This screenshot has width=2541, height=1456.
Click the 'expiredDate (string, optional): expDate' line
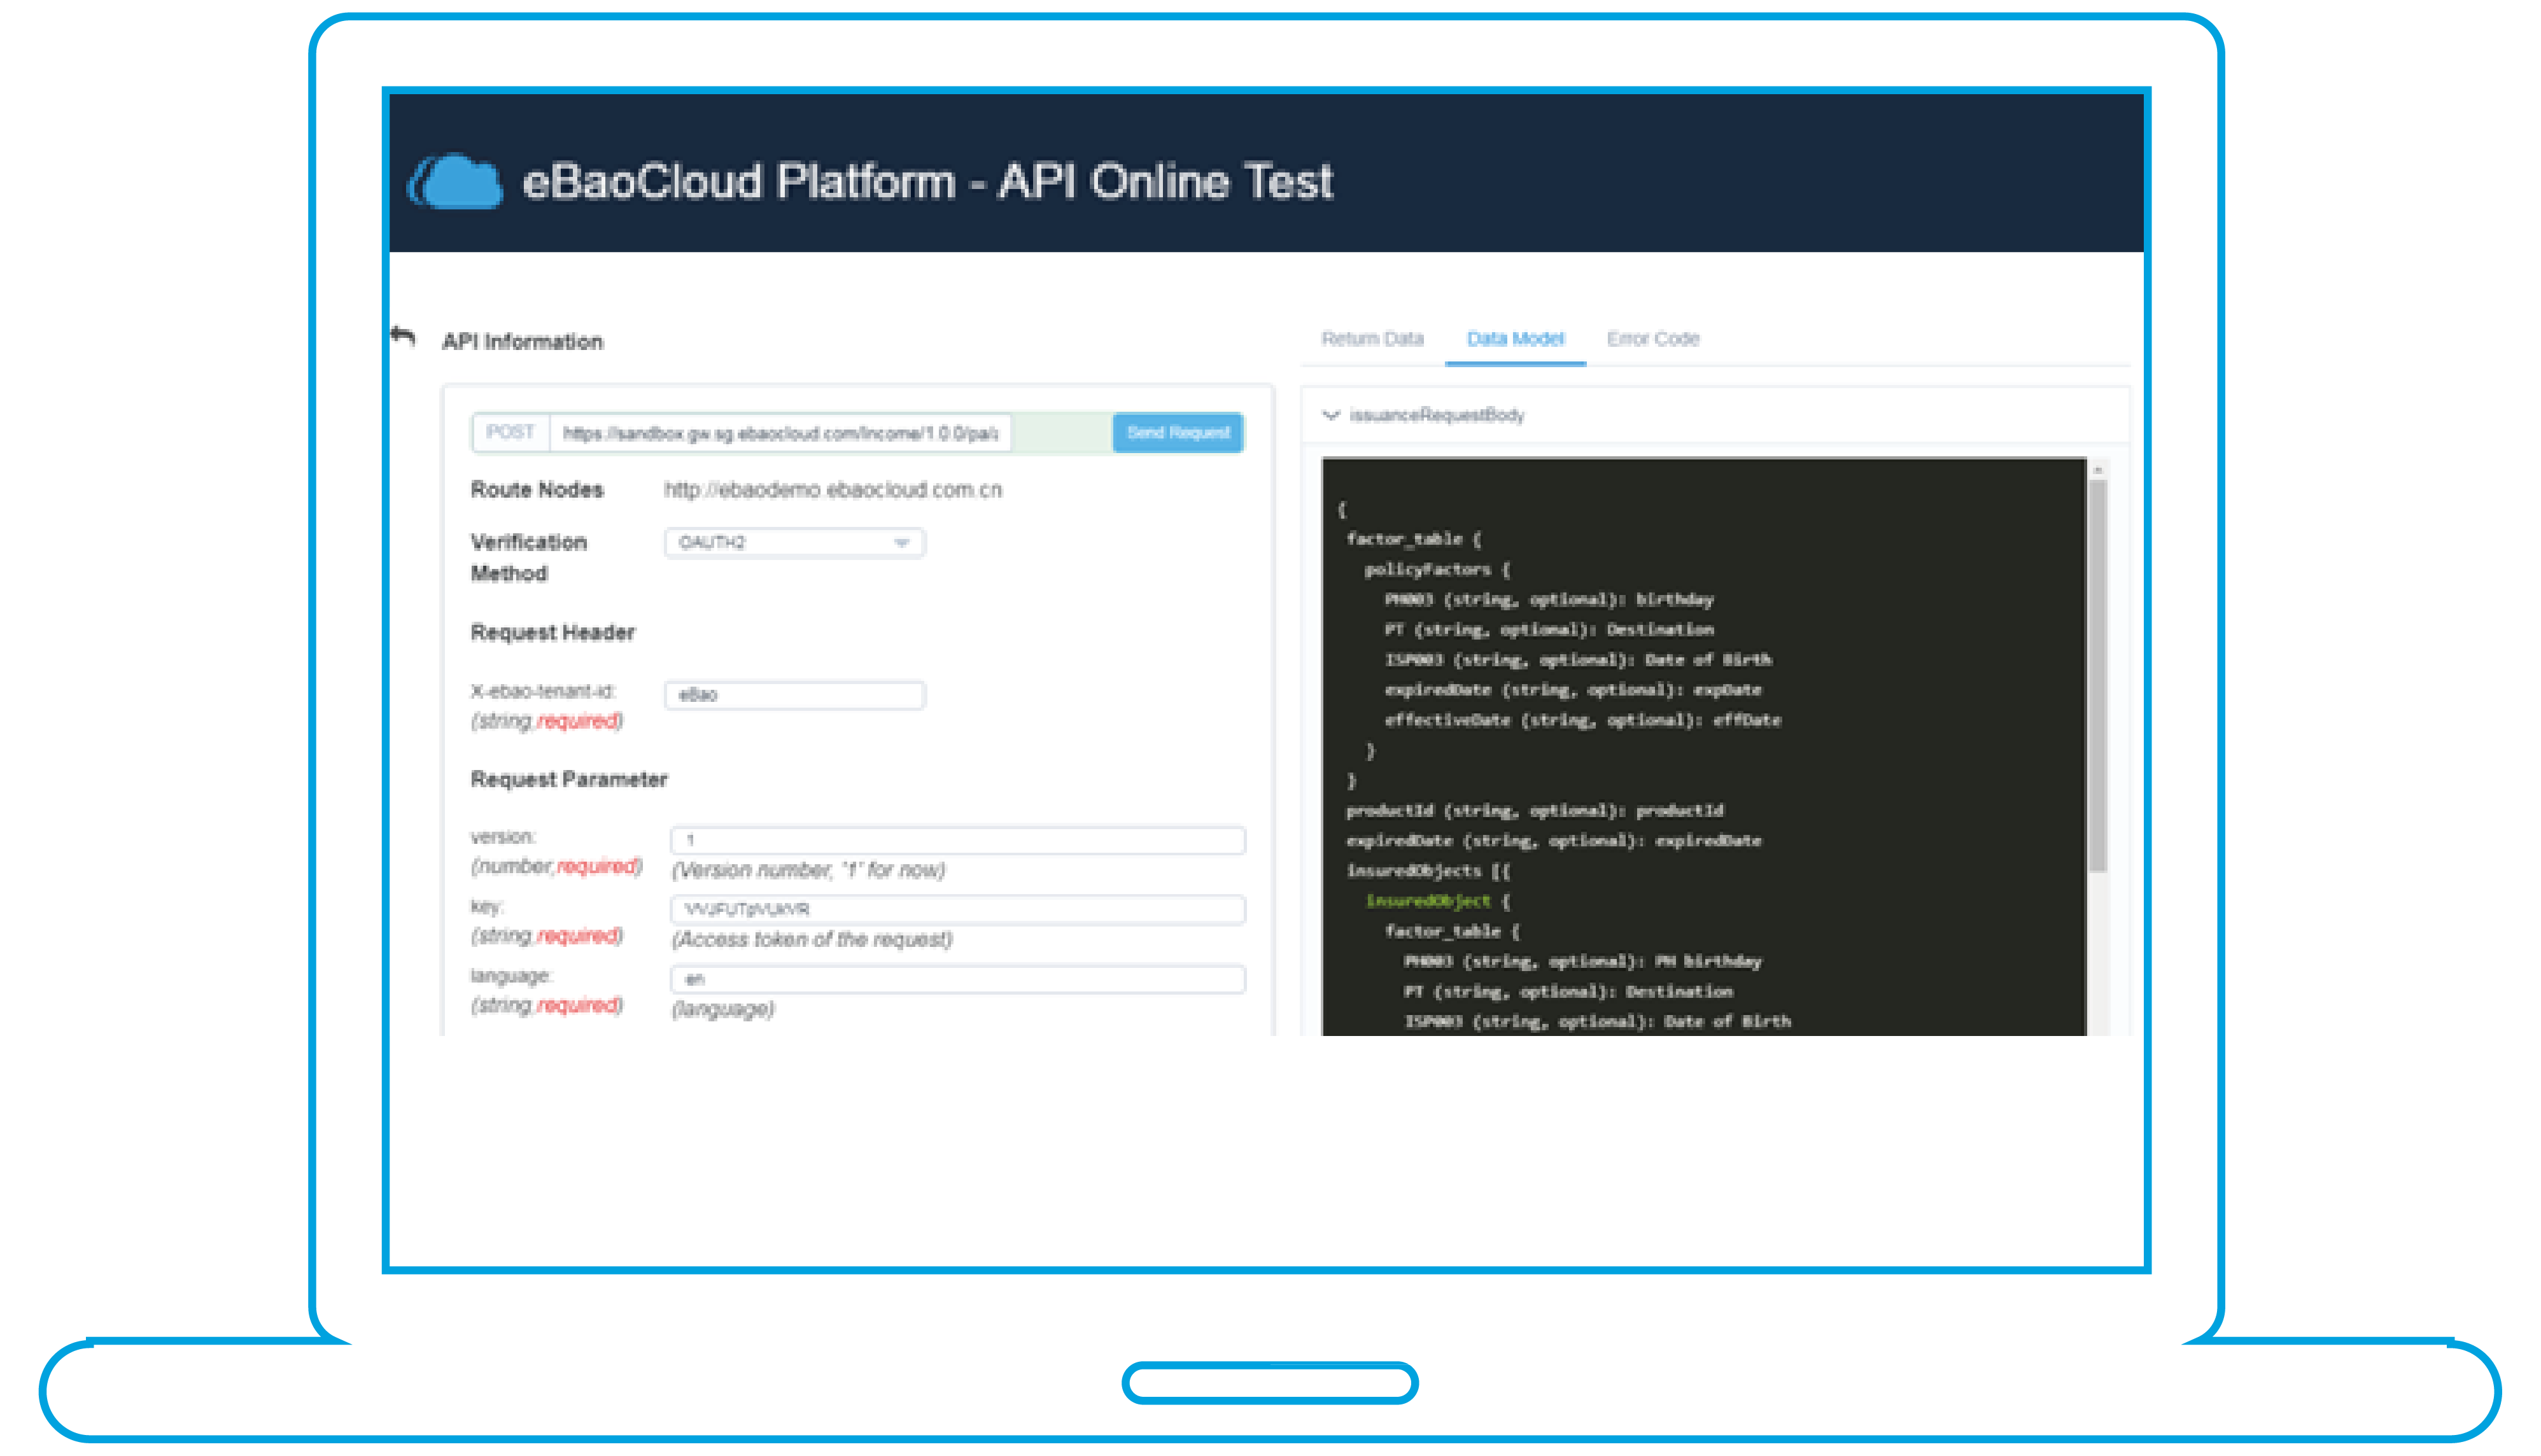click(1572, 690)
